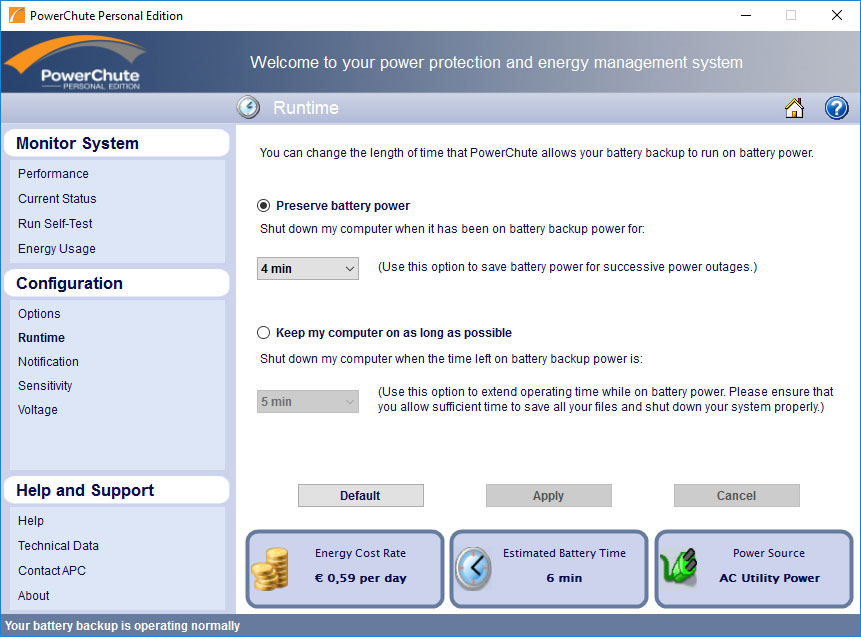Open About page
This screenshot has height=637, width=861.
pos(33,596)
